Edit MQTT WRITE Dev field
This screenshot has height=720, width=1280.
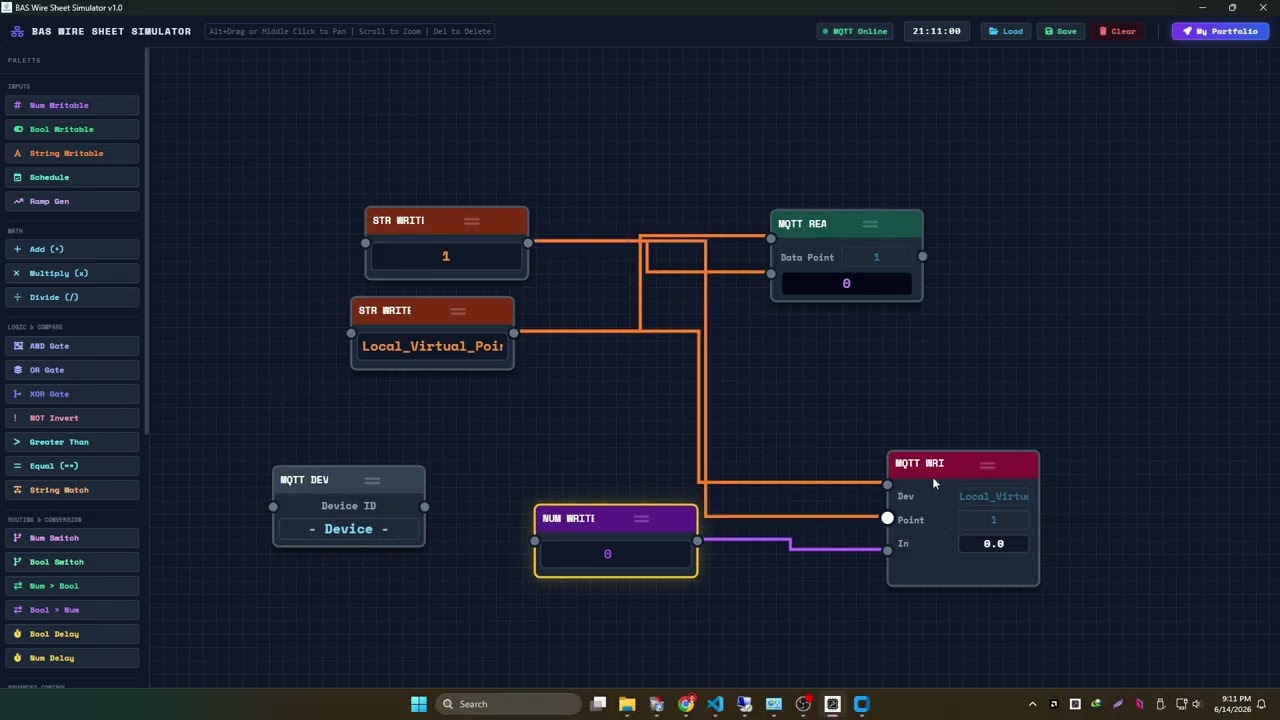click(993, 496)
